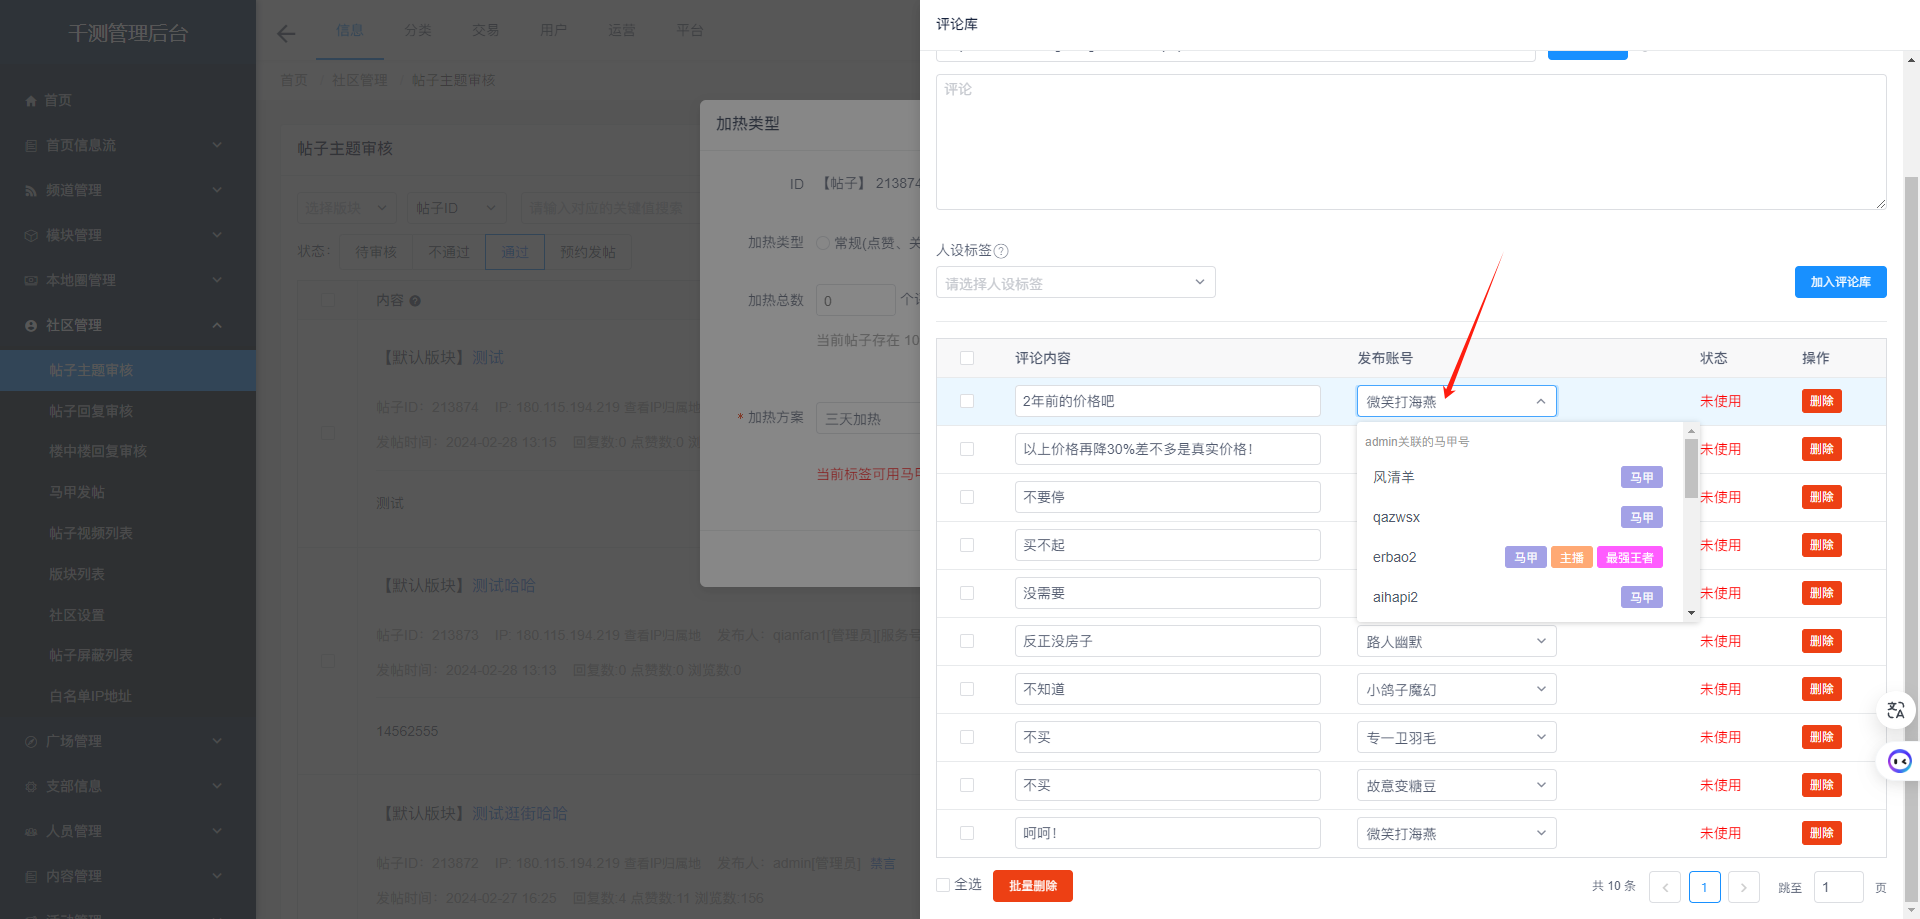Select the 待审核 status filter
1920x919 pixels.
pos(376,252)
